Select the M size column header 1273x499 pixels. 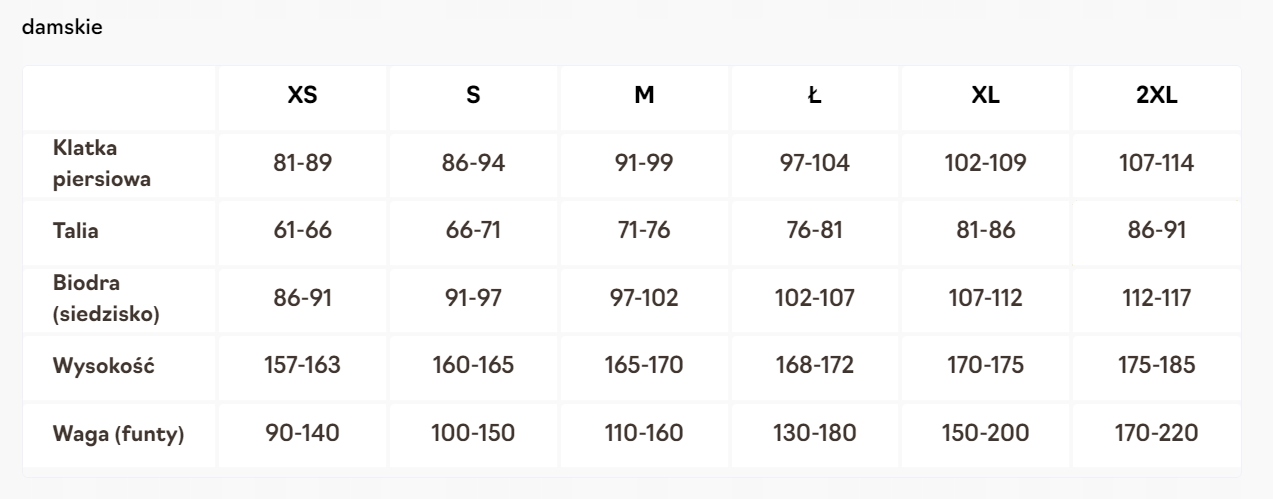click(644, 97)
